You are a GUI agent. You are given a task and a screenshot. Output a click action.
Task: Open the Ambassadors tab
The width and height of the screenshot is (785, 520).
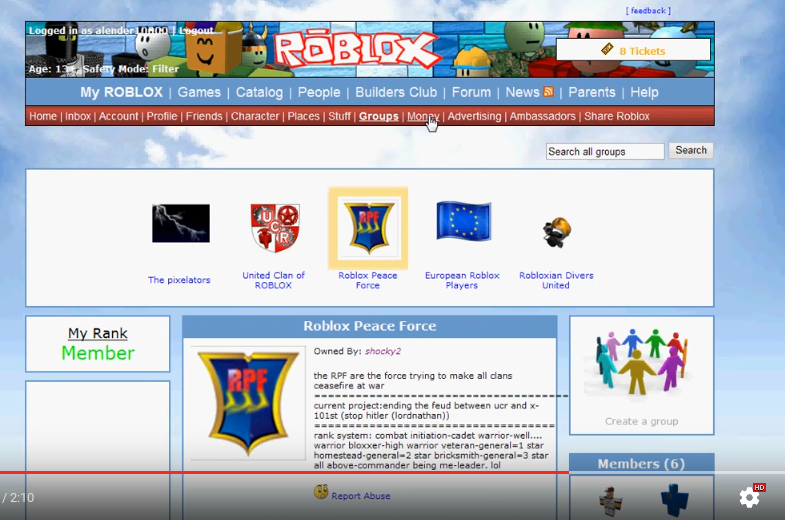pyautogui.click(x=543, y=116)
